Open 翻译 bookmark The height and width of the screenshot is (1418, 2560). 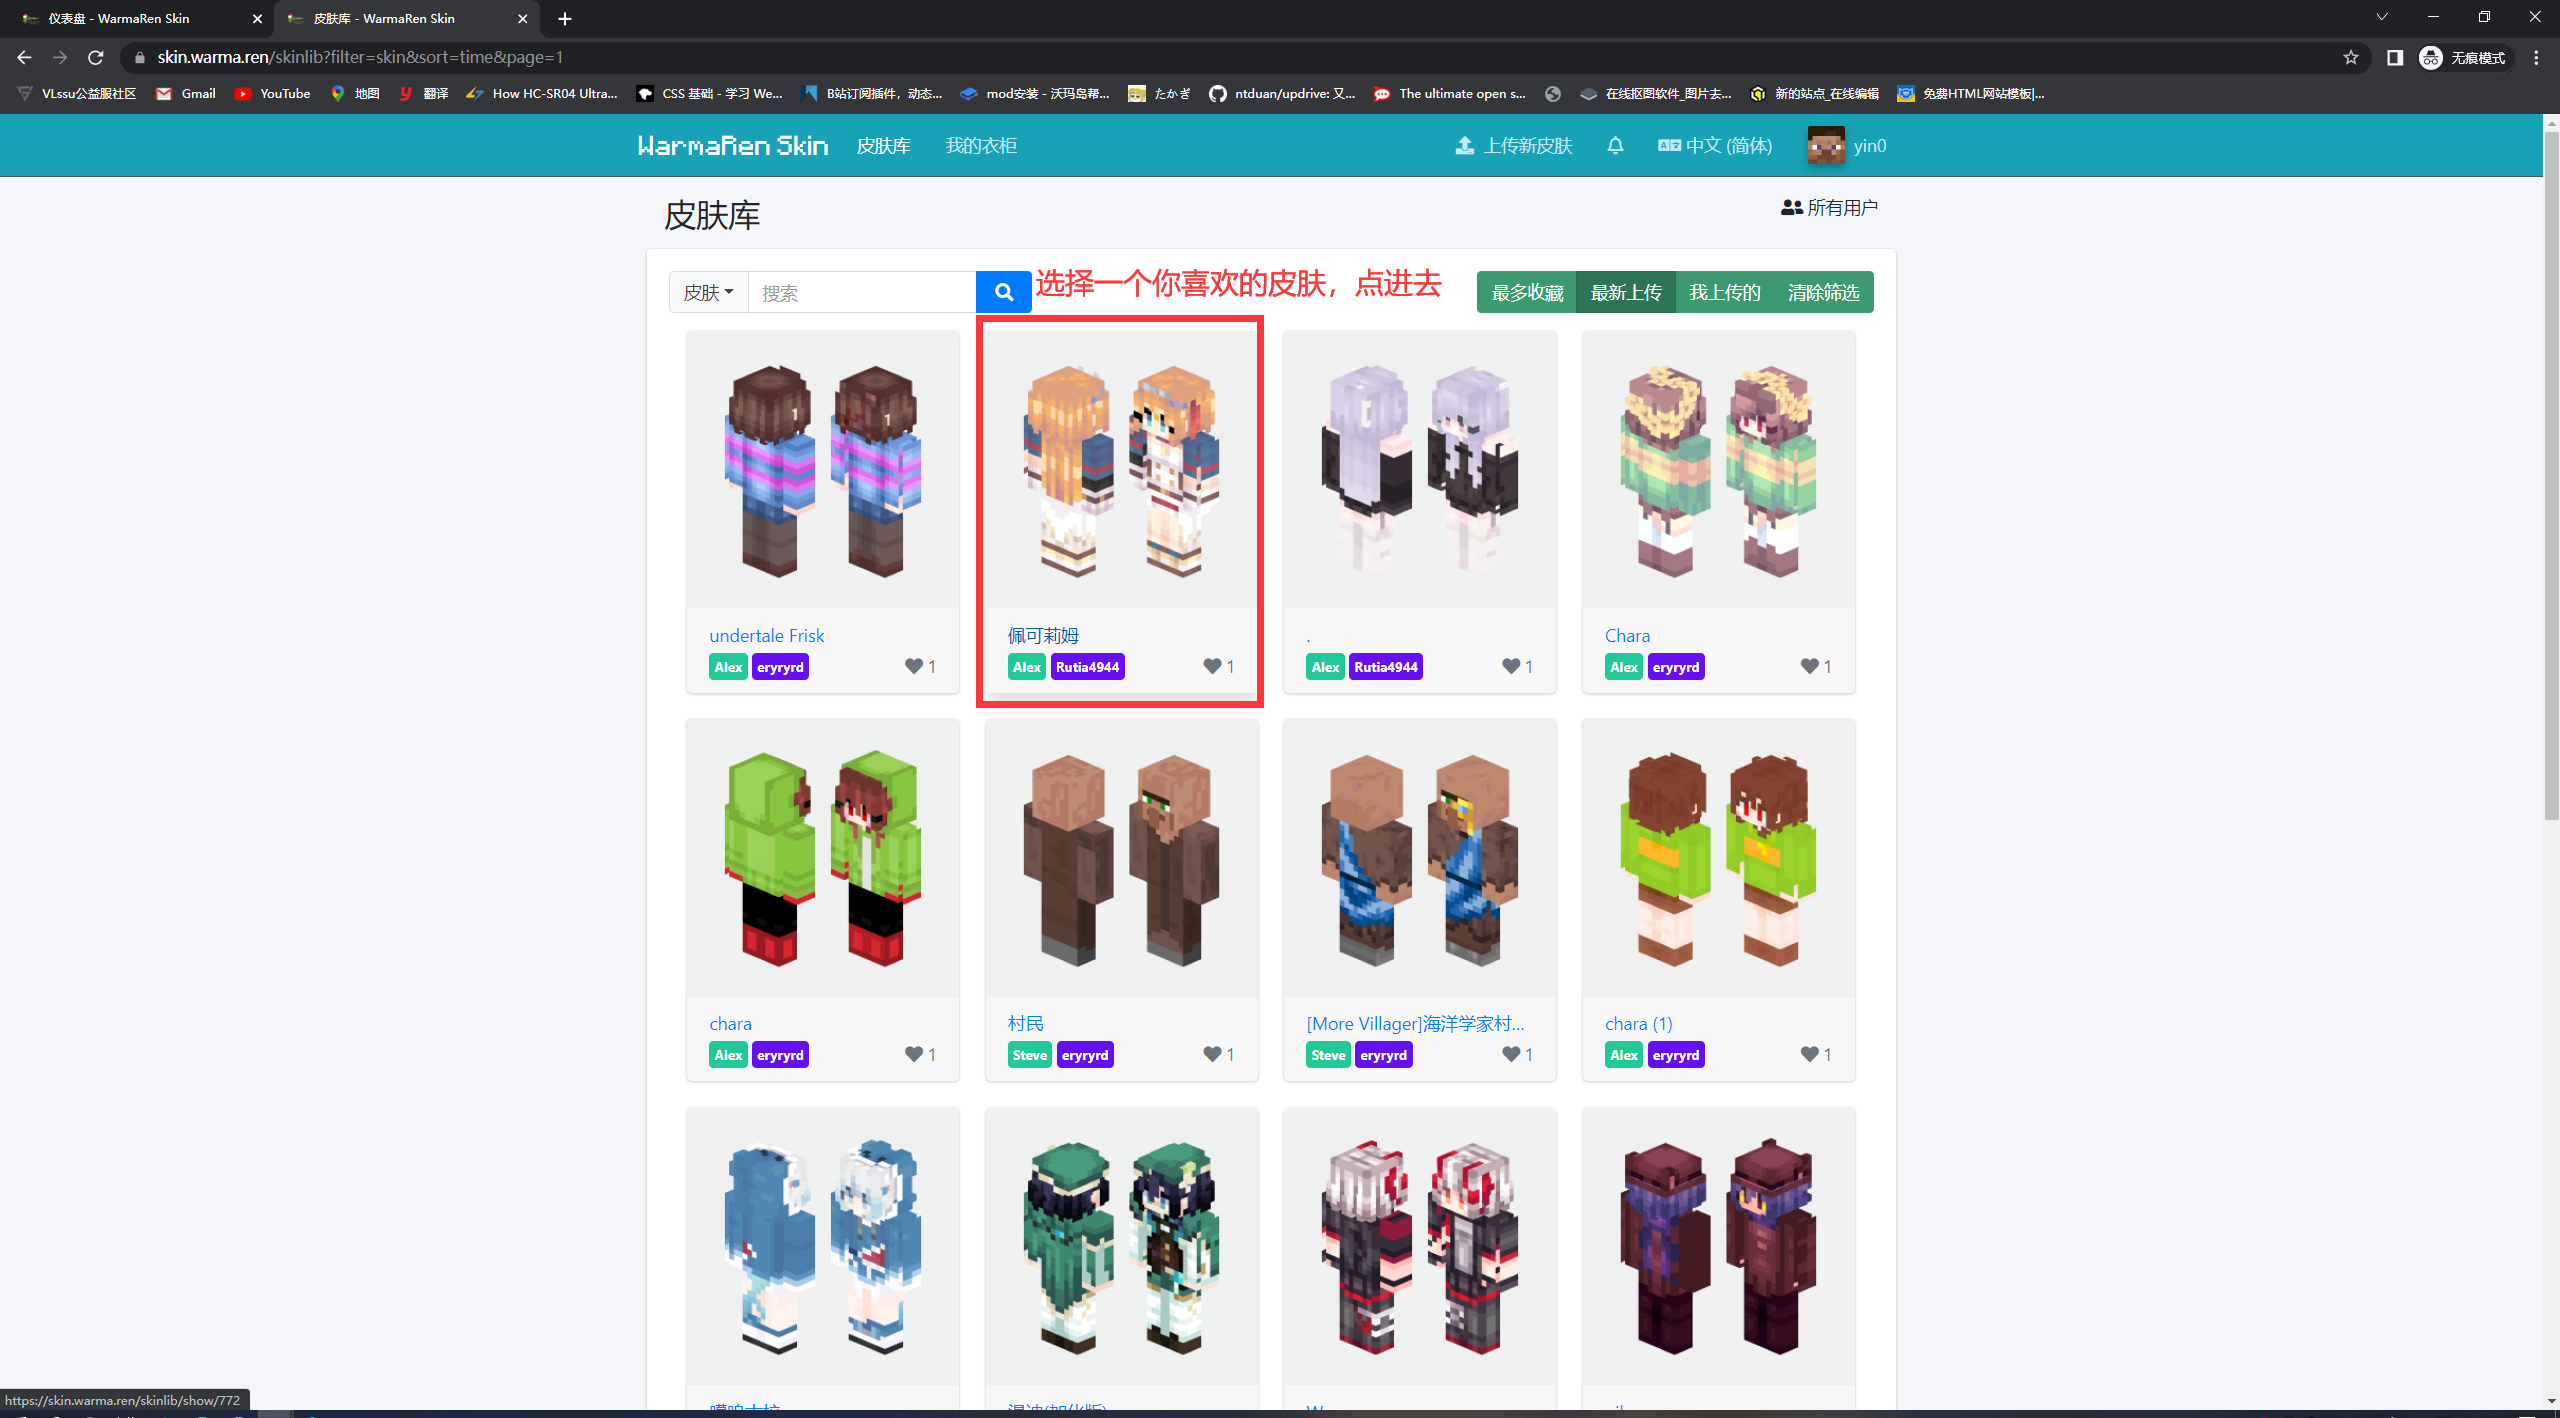(423, 93)
